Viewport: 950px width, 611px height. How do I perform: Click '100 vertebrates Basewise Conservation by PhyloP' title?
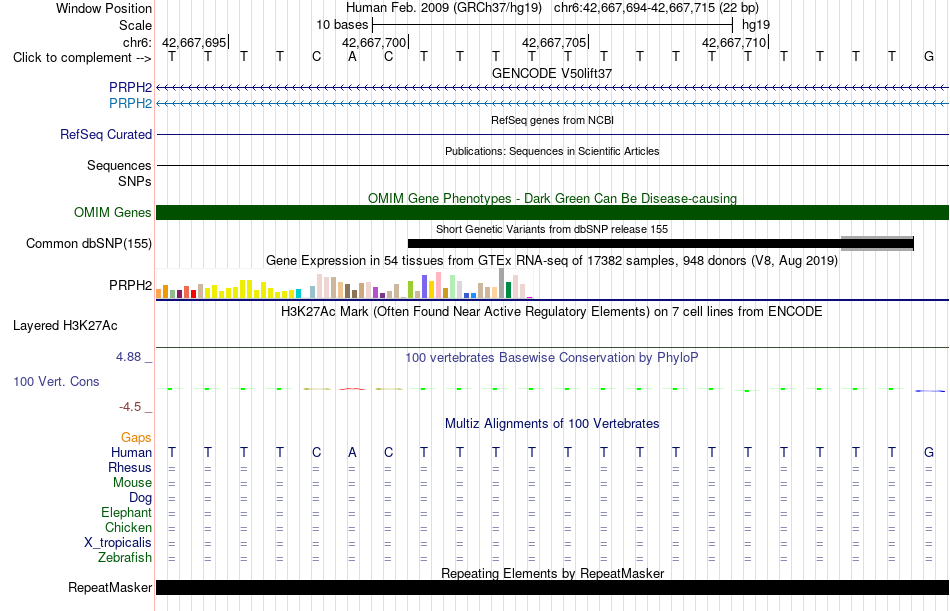552,358
